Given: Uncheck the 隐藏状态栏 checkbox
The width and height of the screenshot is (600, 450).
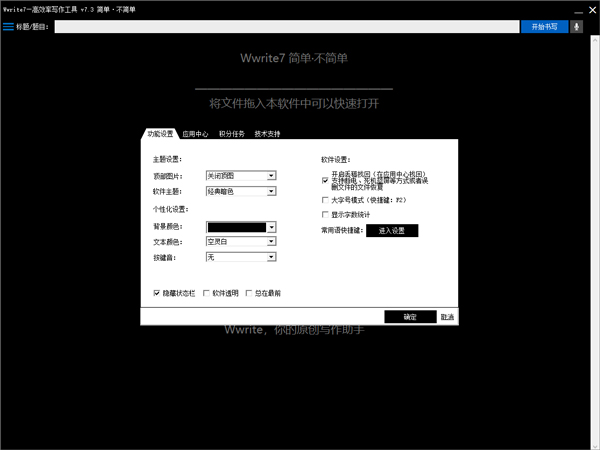Looking at the screenshot, I should click(157, 293).
